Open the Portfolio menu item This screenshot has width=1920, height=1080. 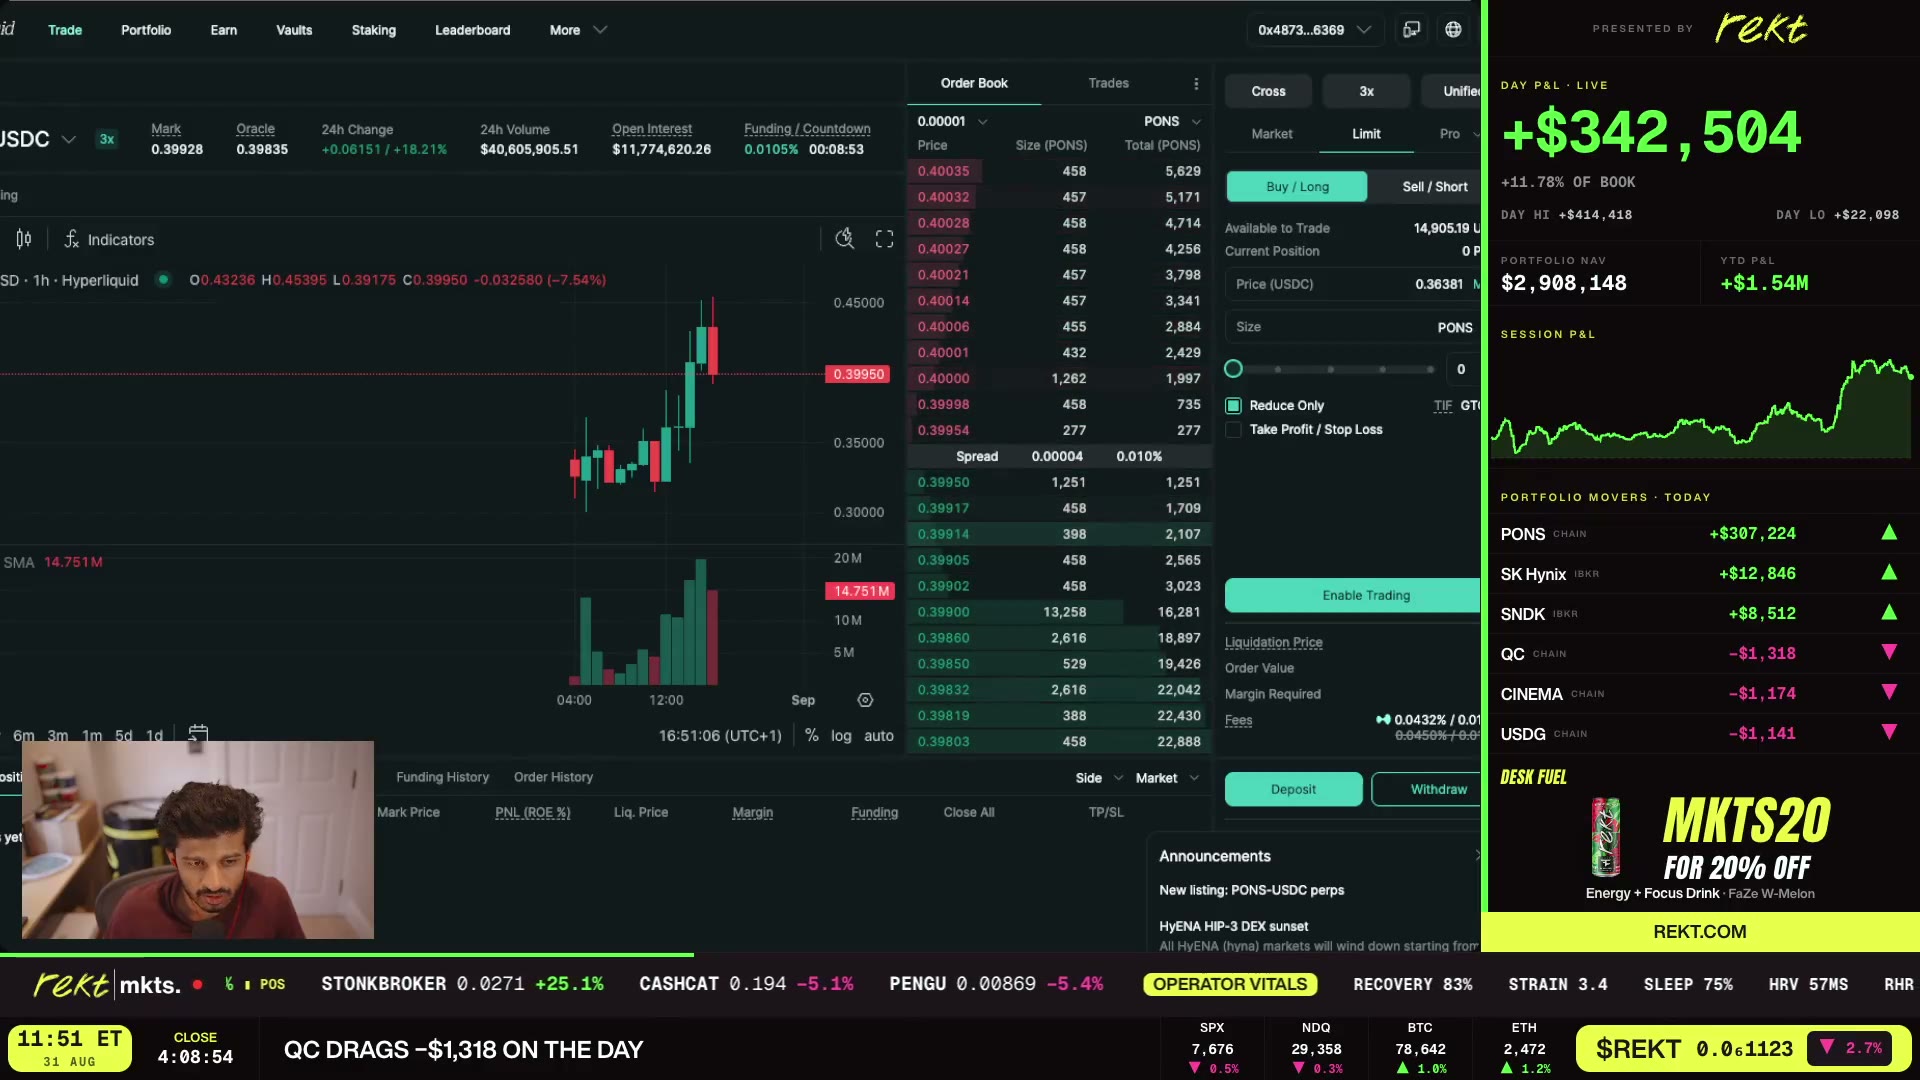coord(146,30)
